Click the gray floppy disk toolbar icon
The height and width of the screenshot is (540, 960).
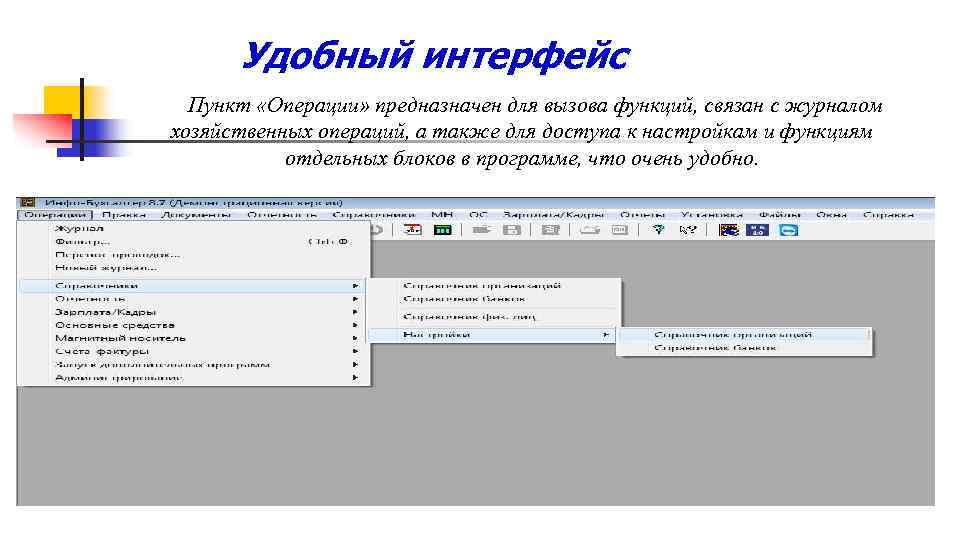511,230
